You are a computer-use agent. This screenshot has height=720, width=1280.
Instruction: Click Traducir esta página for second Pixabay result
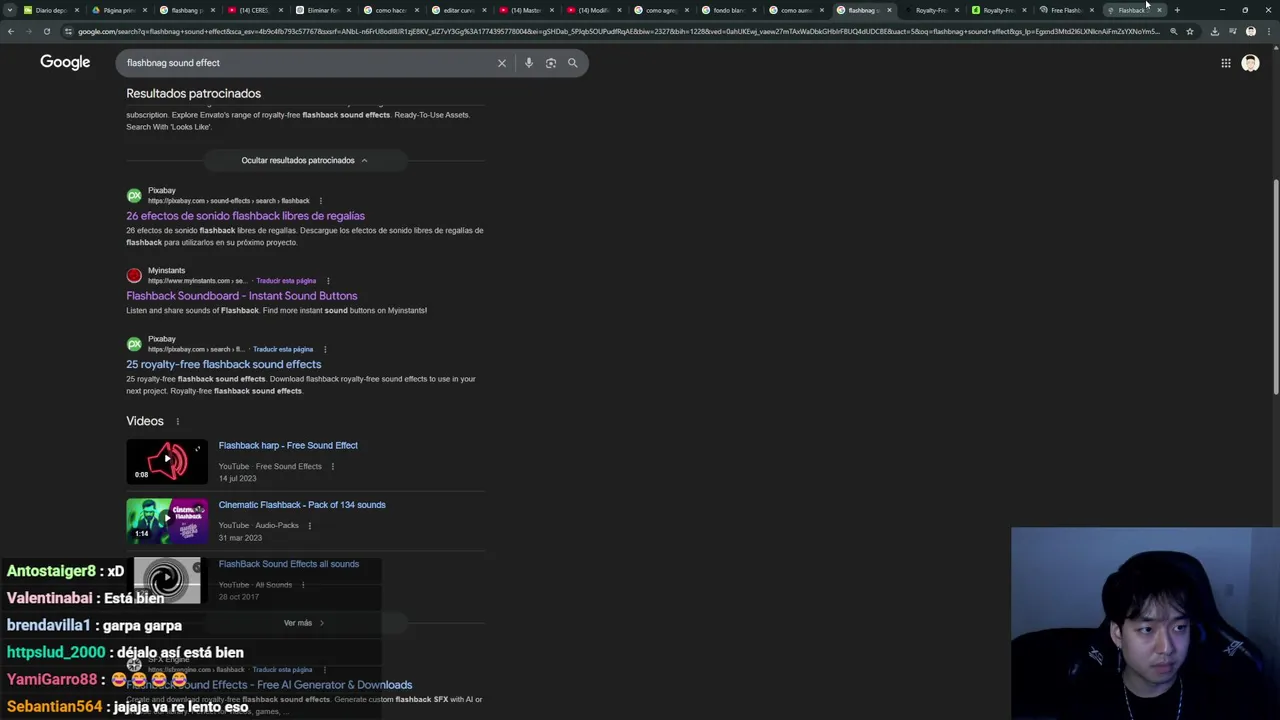[x=283, y=349]
